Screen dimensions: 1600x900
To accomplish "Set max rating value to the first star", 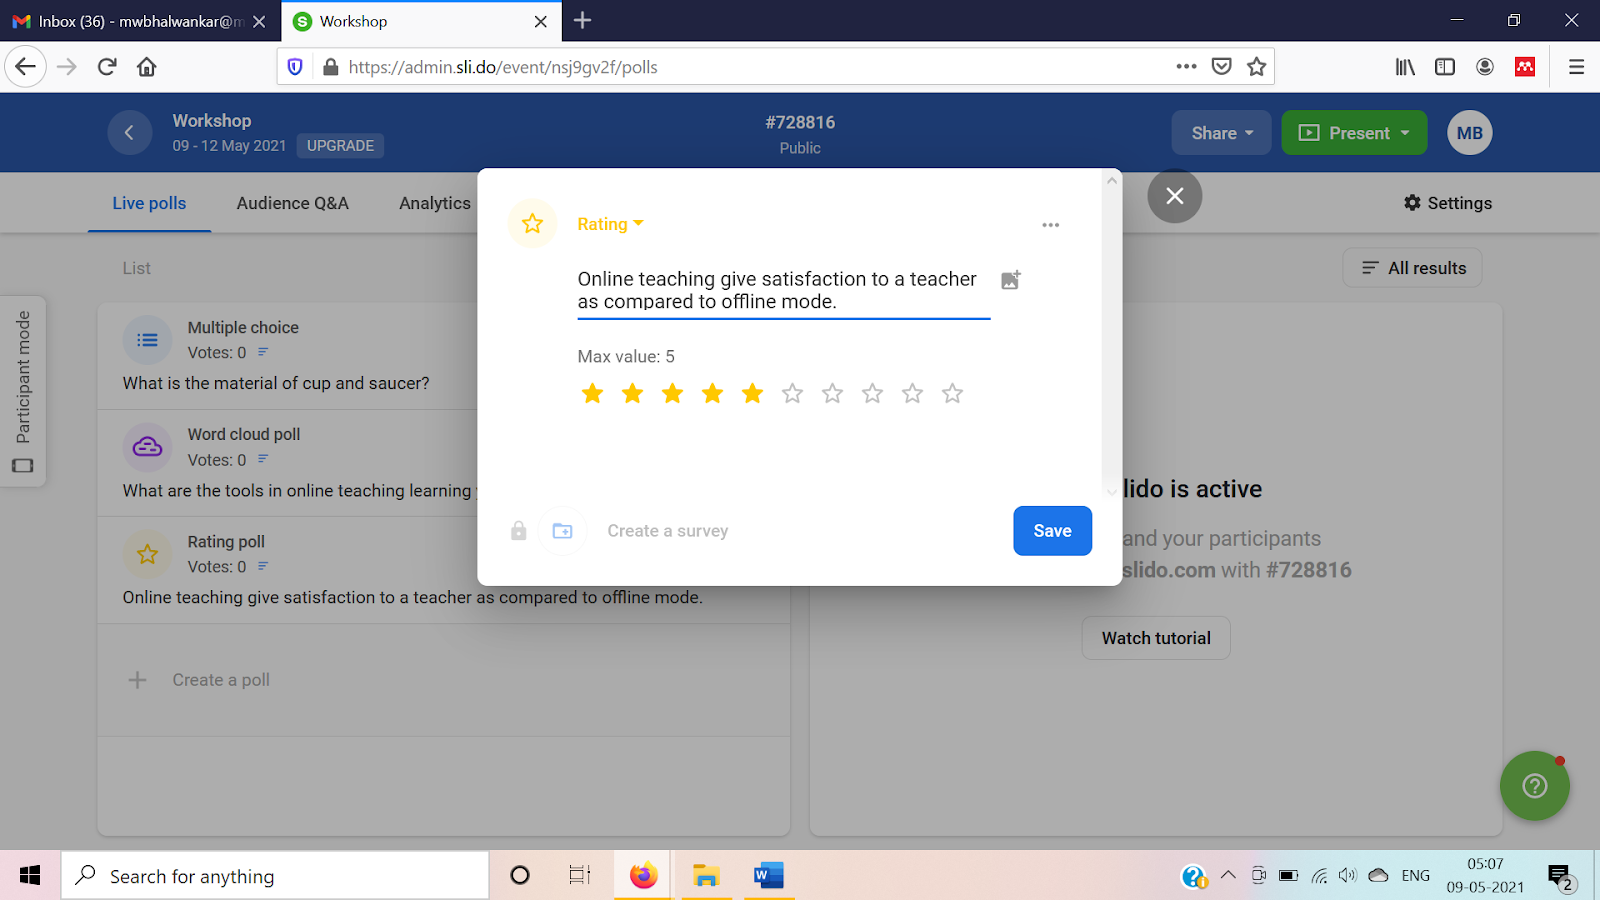I will (x=592, y=393).
